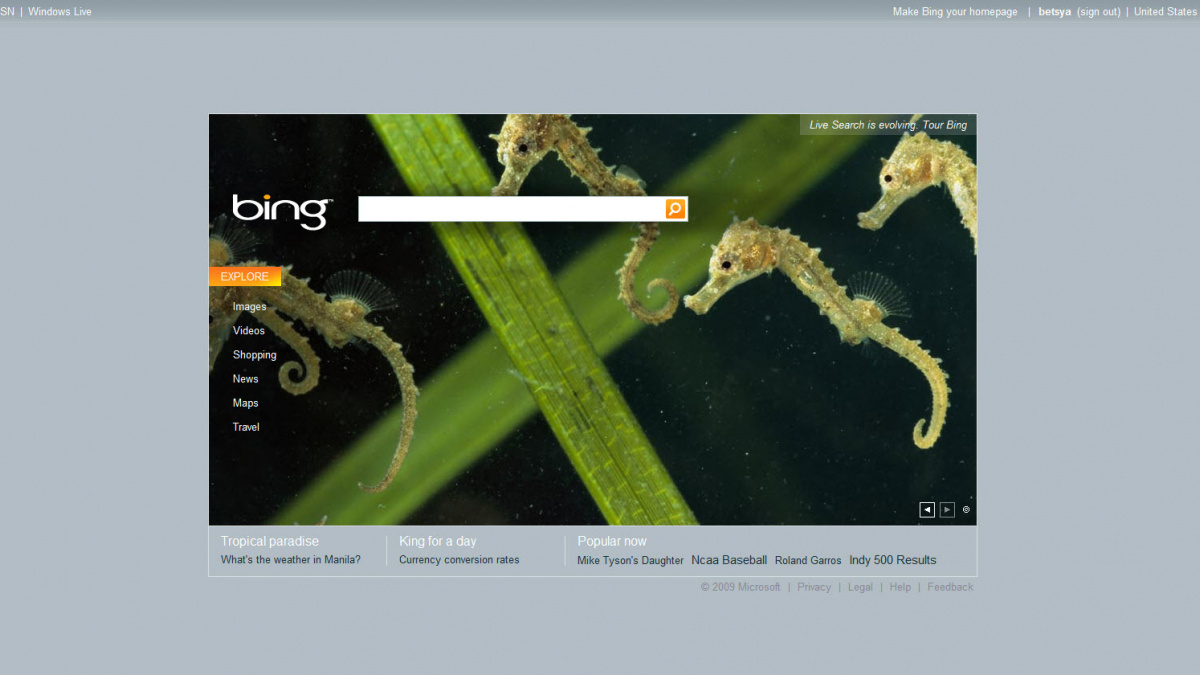Click the orange magnifier search button
1200x675 pixels.
(x=675, y=209)
